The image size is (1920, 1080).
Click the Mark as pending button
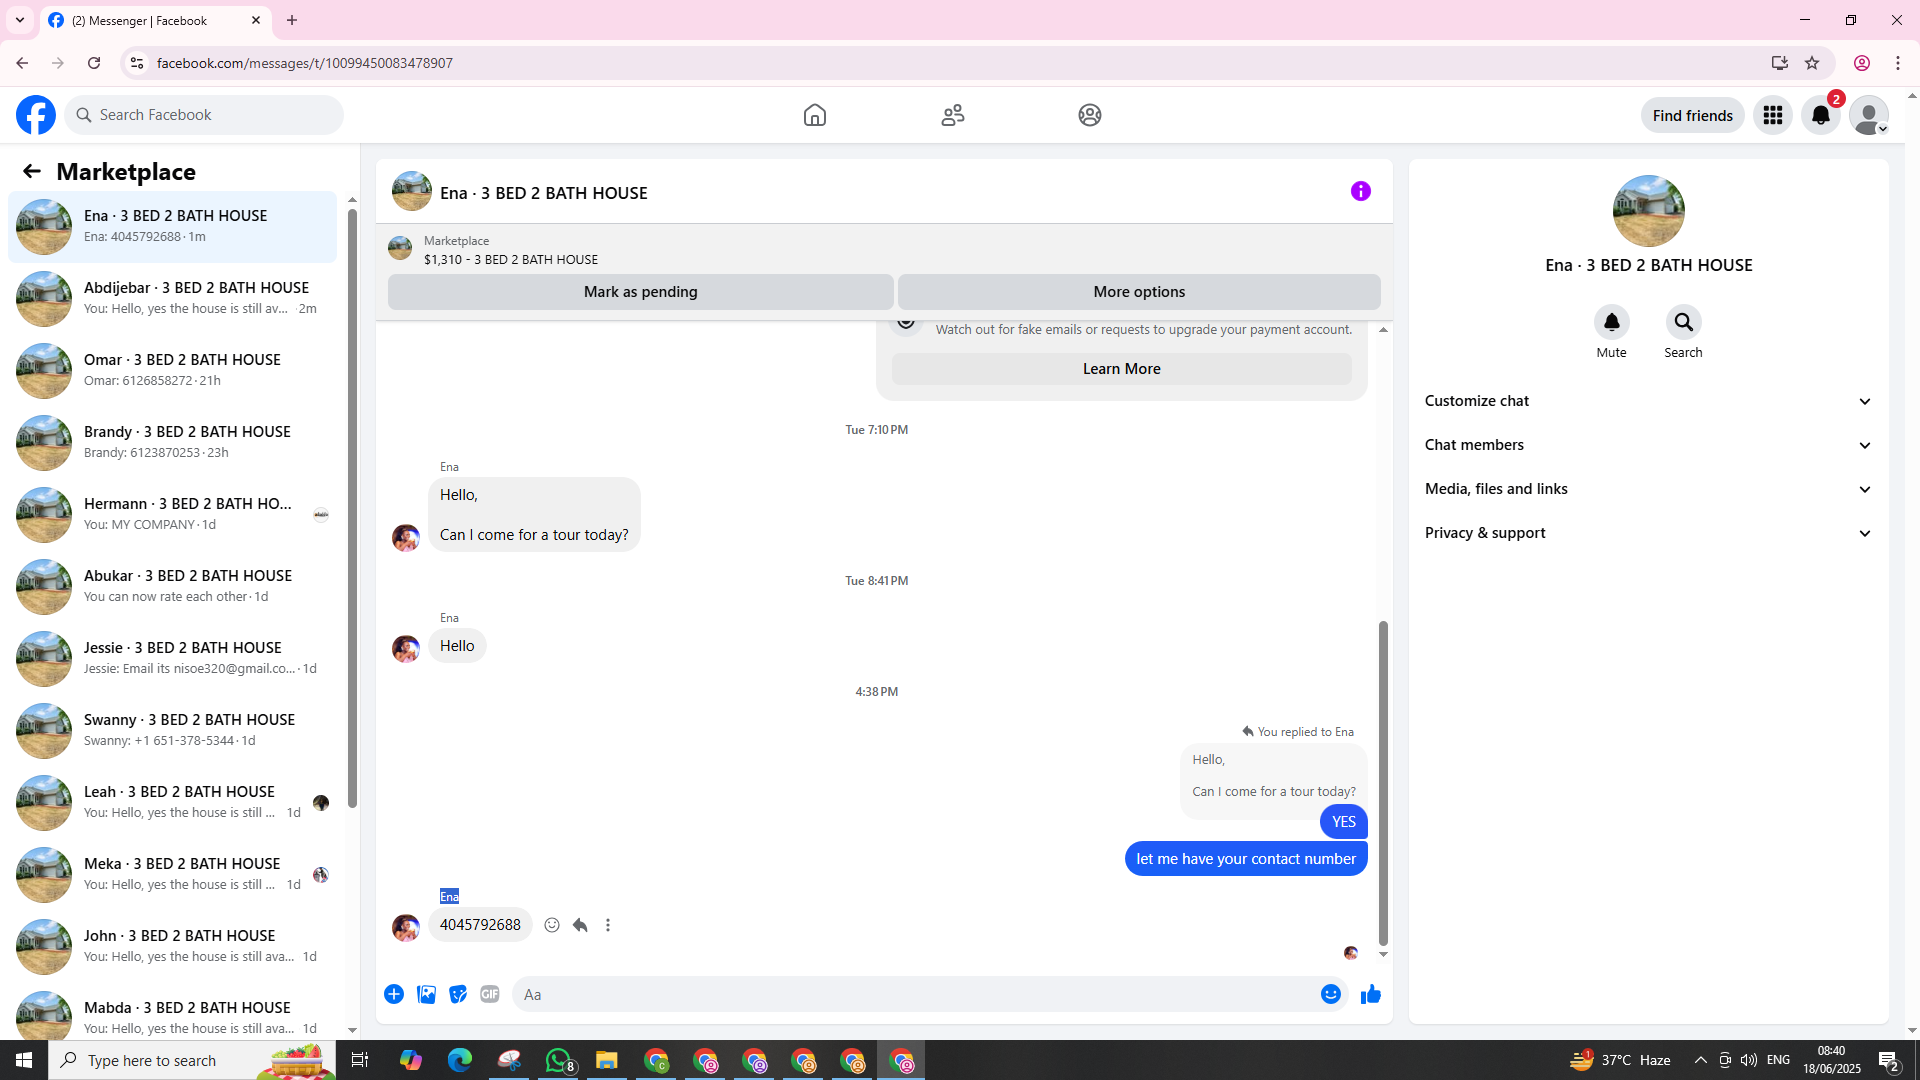click(641, 292)
